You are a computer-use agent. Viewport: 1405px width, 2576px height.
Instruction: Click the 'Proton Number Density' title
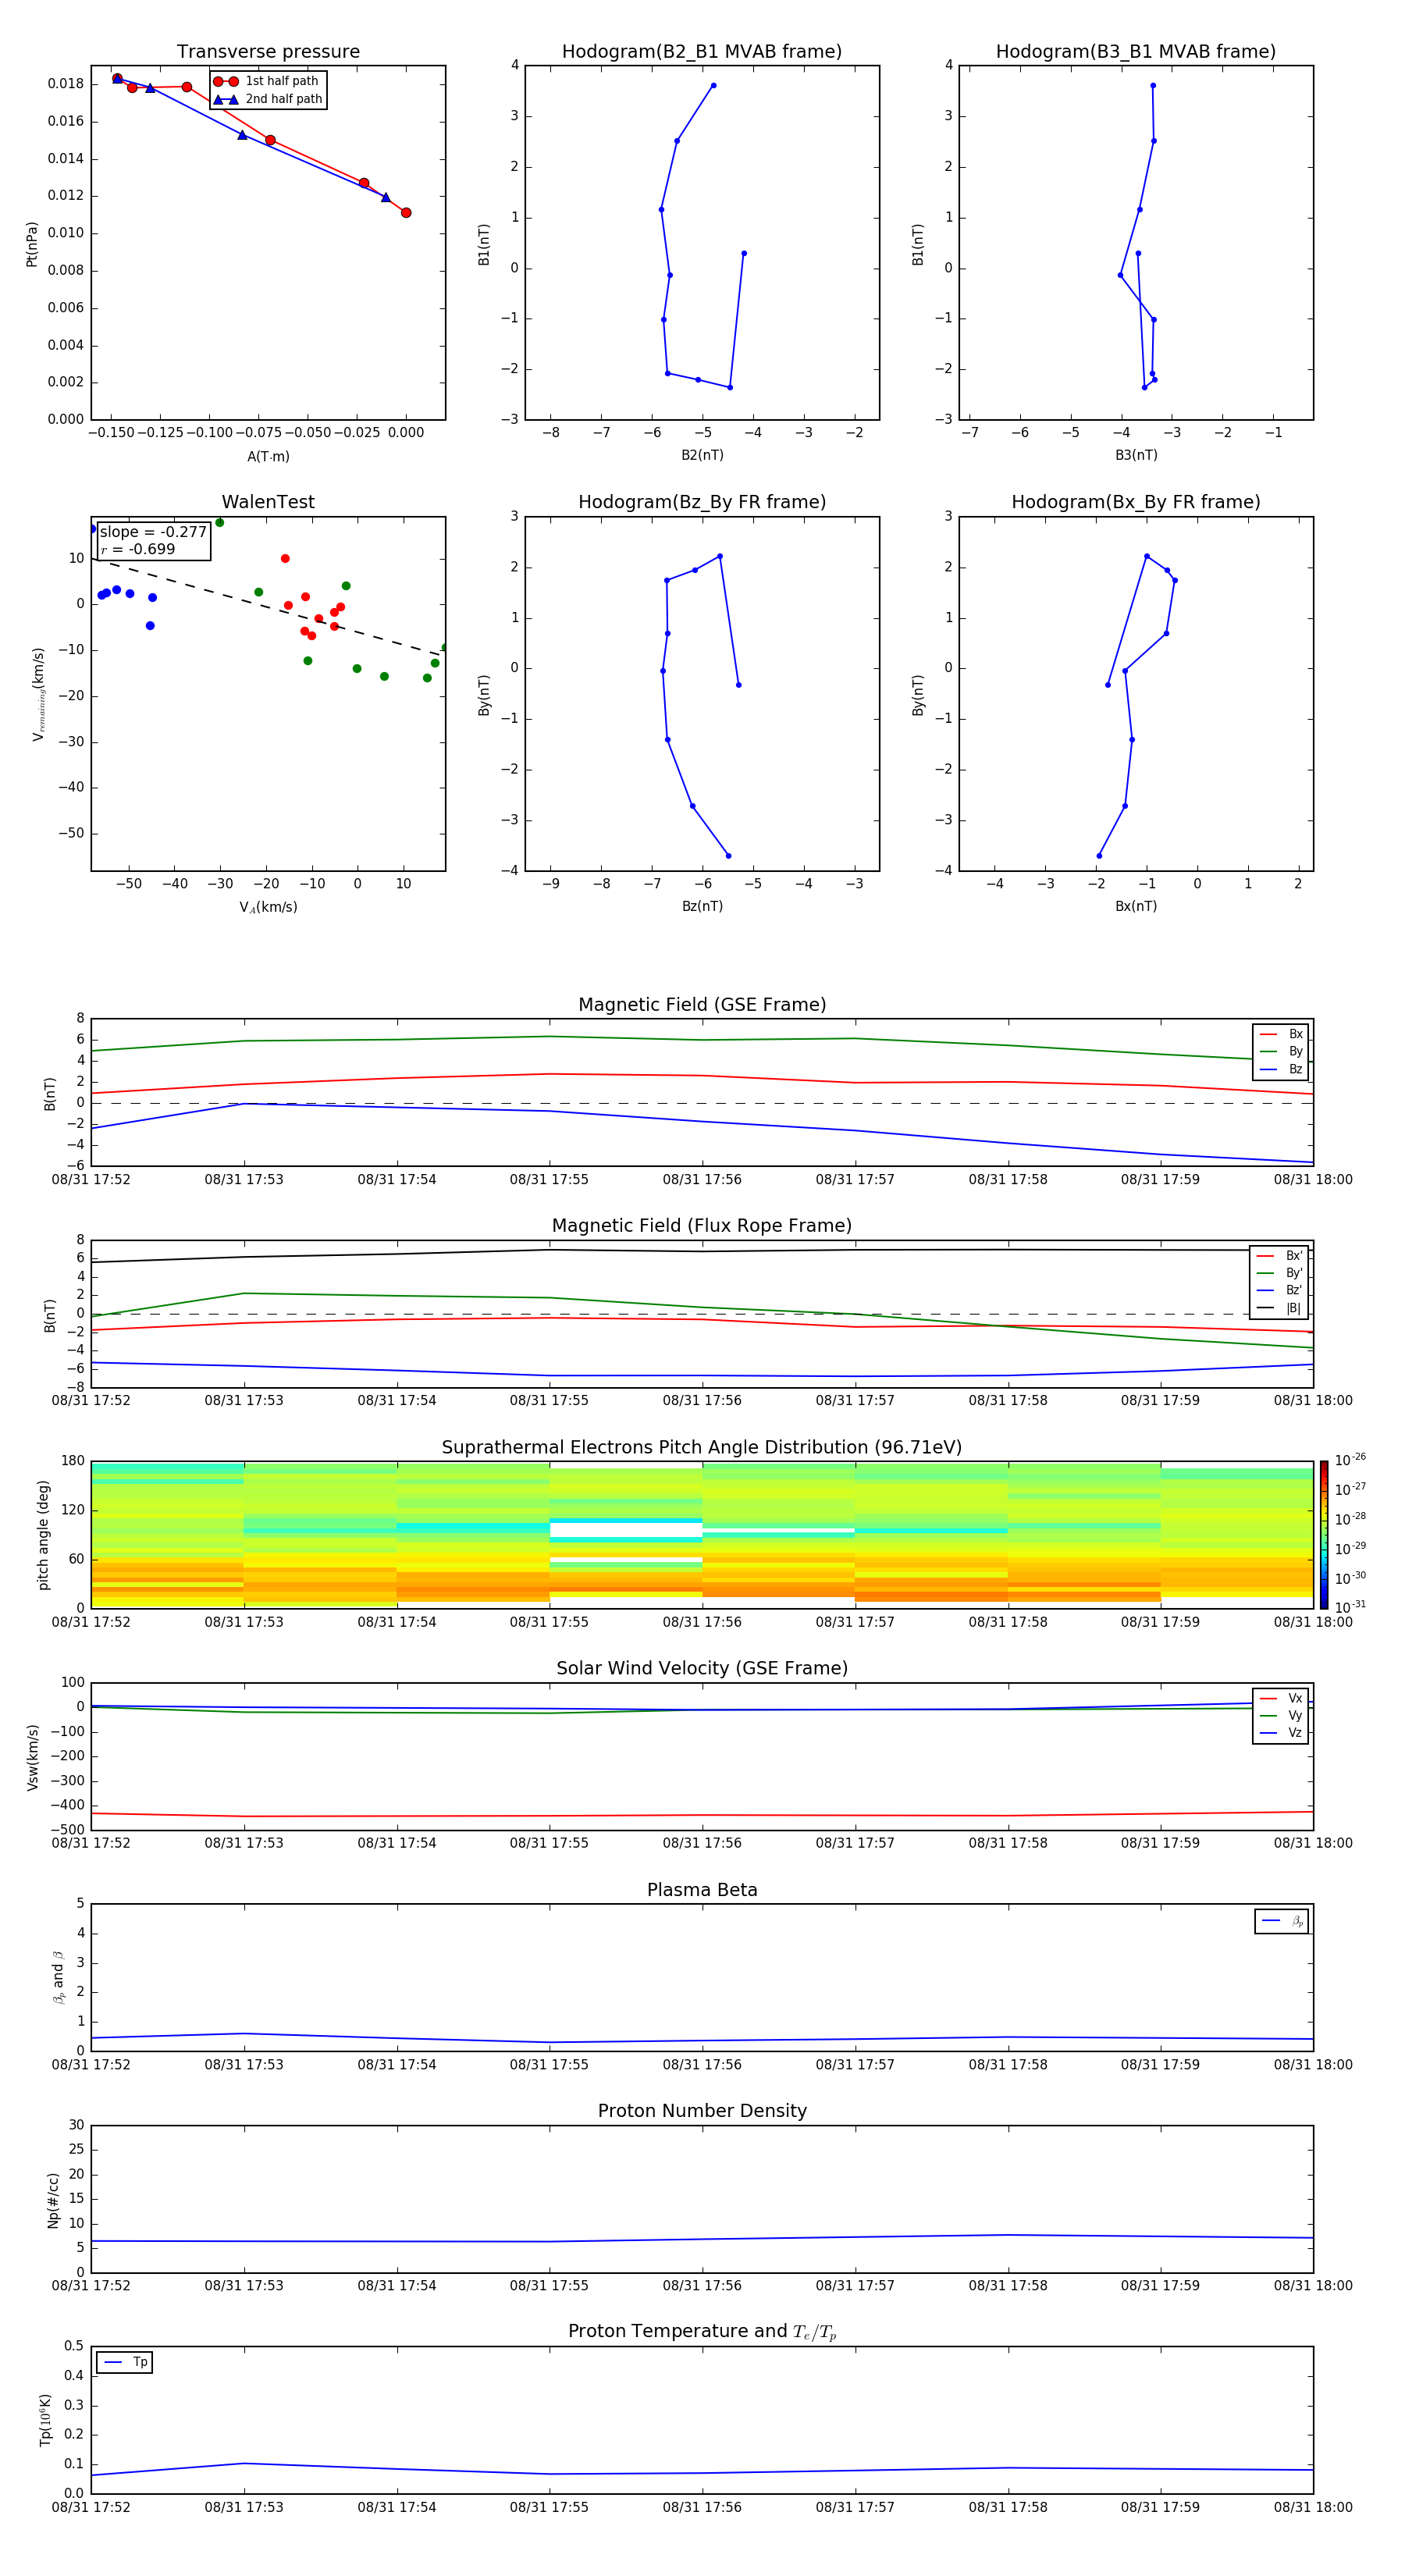(x=702, y=2111)
